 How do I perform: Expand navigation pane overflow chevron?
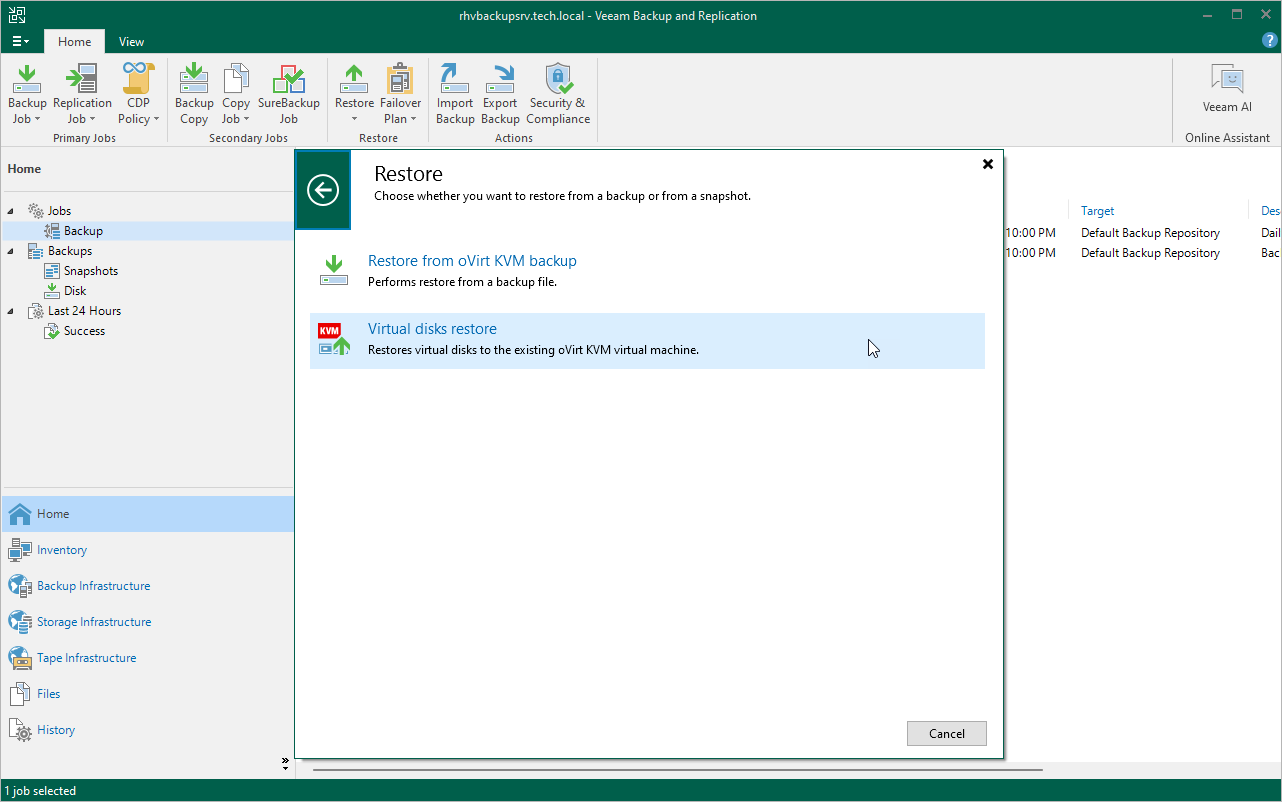click(285, 764)
